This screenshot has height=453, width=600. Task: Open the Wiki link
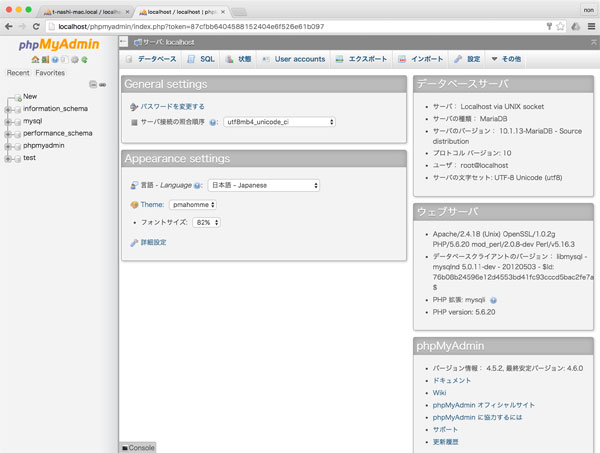[x=439, y=393]
